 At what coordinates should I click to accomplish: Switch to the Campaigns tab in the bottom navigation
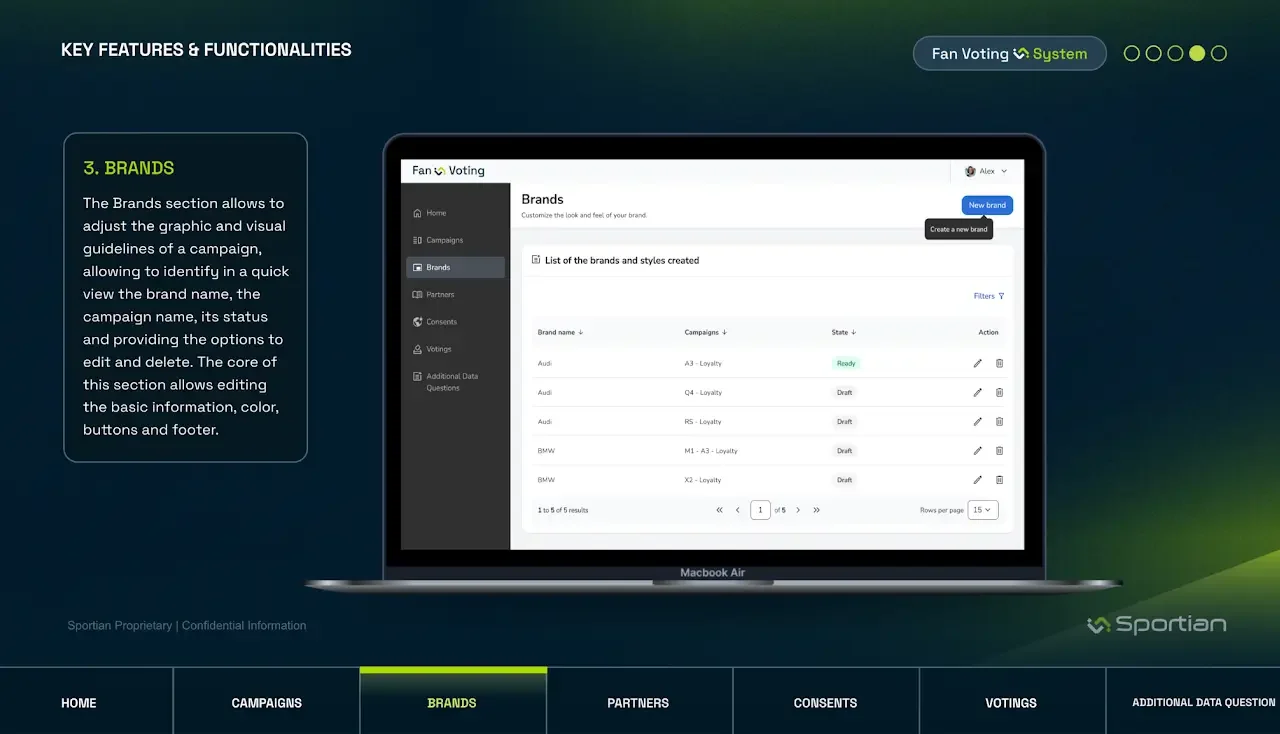click(x=266, y=703)
